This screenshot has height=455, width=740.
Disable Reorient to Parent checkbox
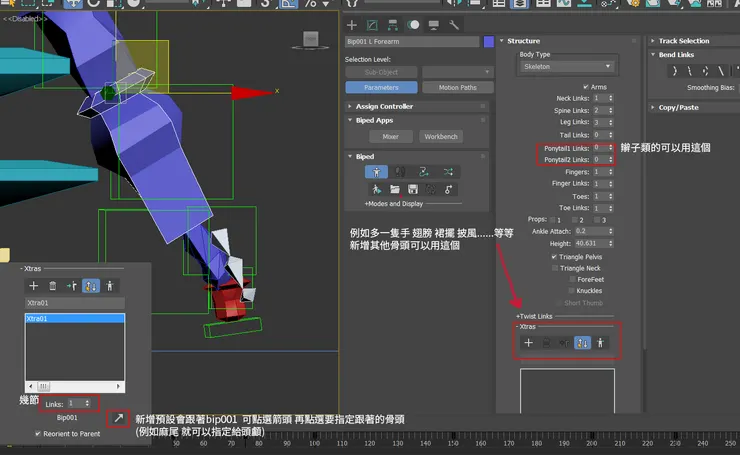(37, 434)
